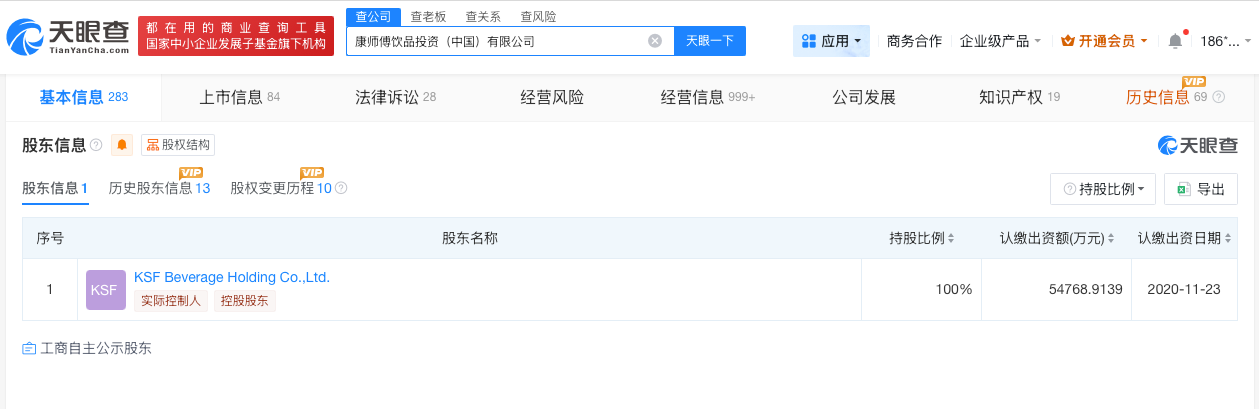Switch to 基本信息 tab
Image resolution: width=1259 pixels, height=409 pixels.
84,97
